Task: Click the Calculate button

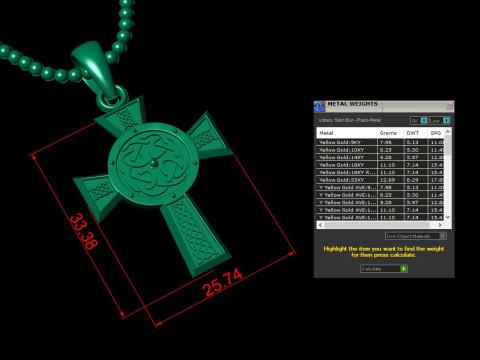Action: click(x=384, y=269)
